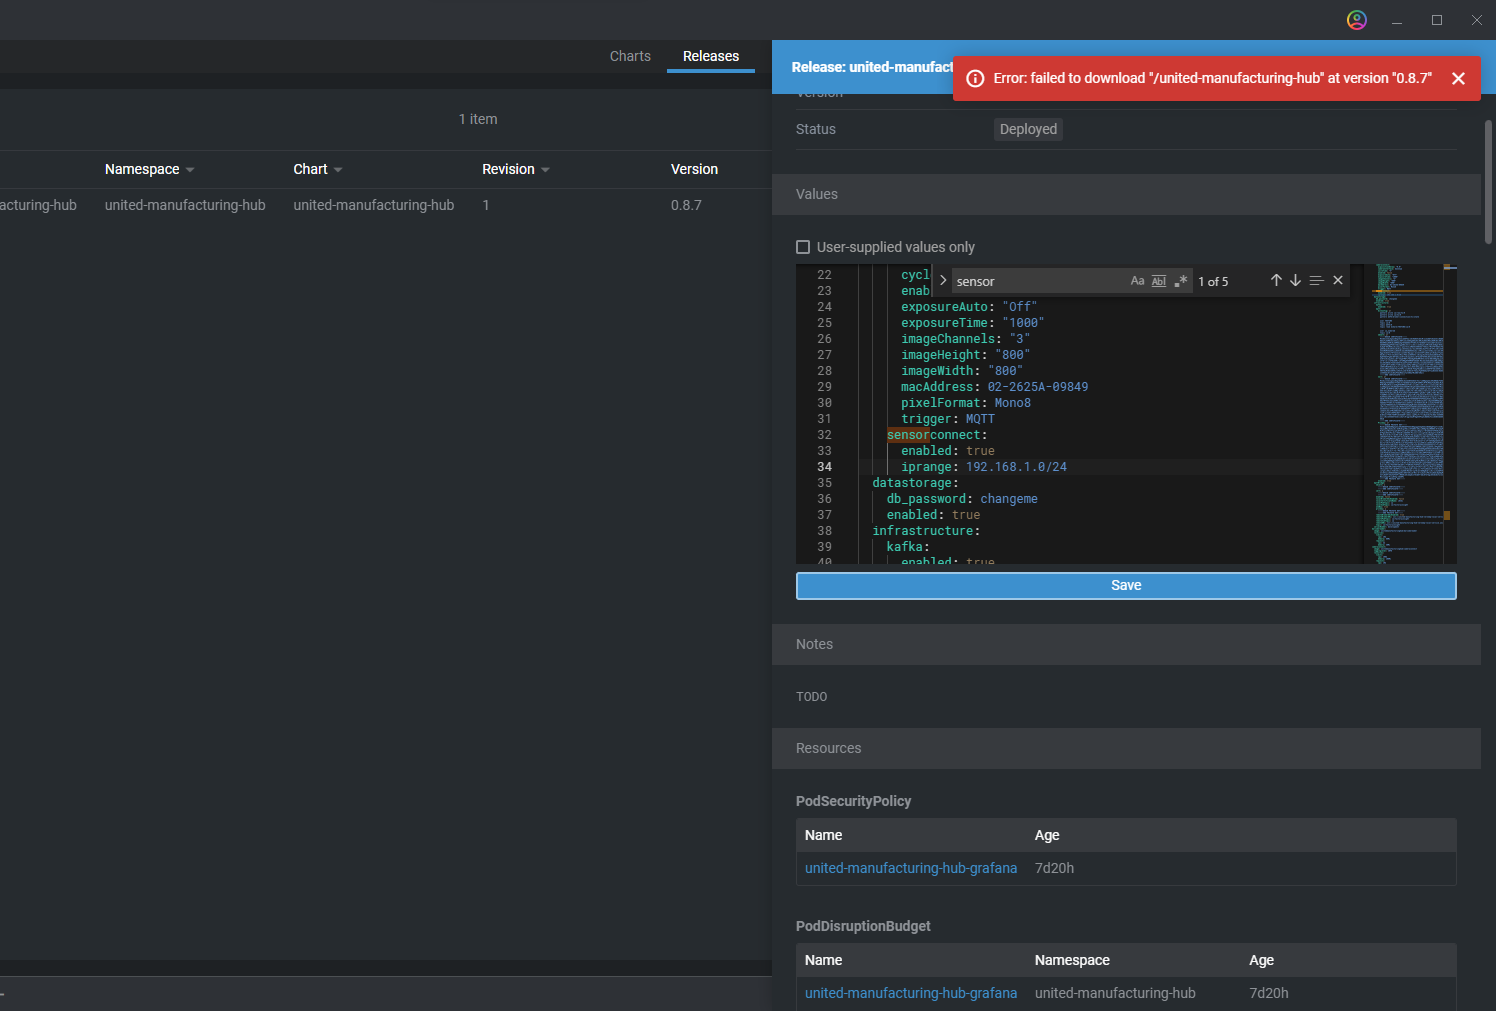Open united-manufacturing-hub-grafana PodSecurityPolicy link
The height and width of the screenshot is (1011, 1496).
coord(911,868)
